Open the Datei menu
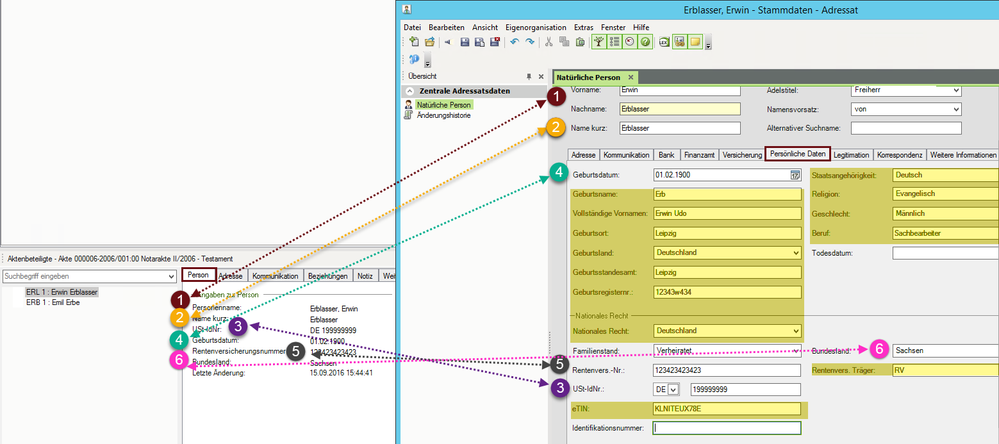Viewport: 999px width, 444px height. point(412,27)
